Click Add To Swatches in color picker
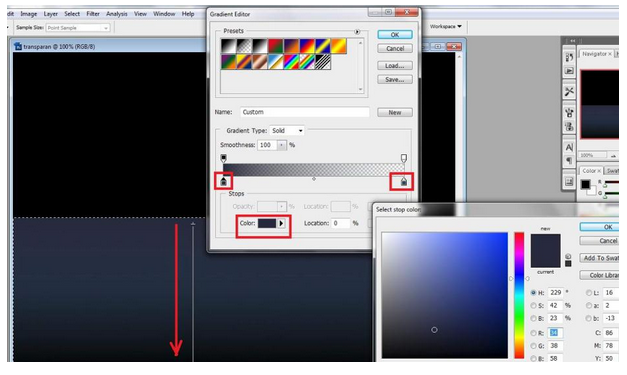Viewport: 627px width, 375px height. 599,258
